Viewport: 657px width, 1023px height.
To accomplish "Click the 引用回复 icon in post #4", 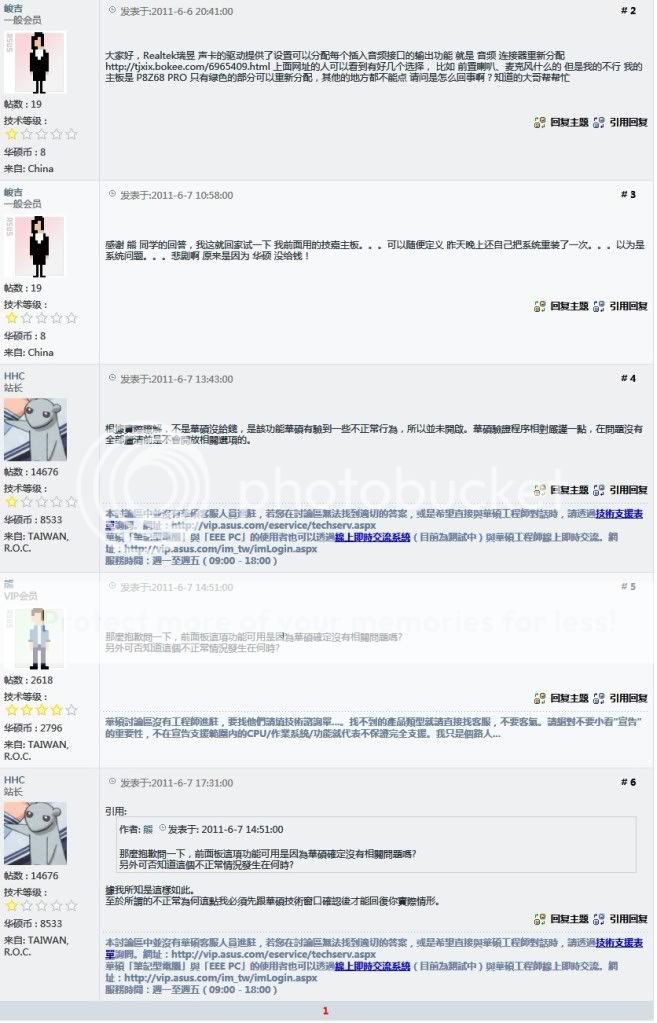I will click(x=598, y=490).
